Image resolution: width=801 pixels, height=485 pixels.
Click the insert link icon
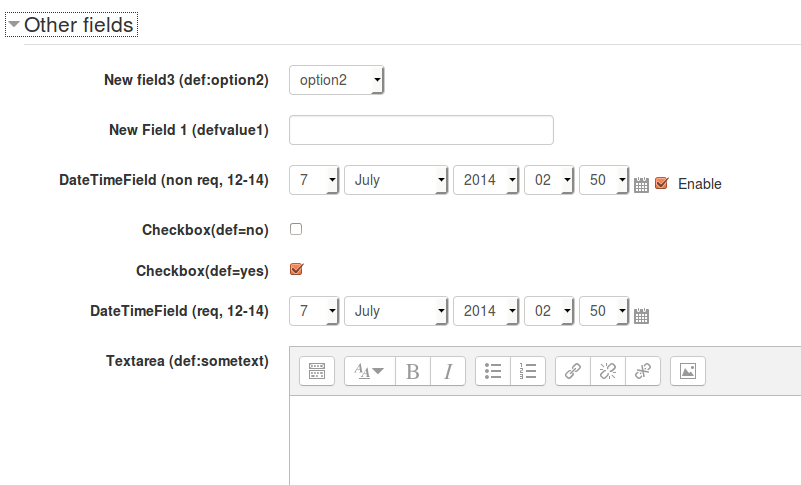click(x=573, y=371)
